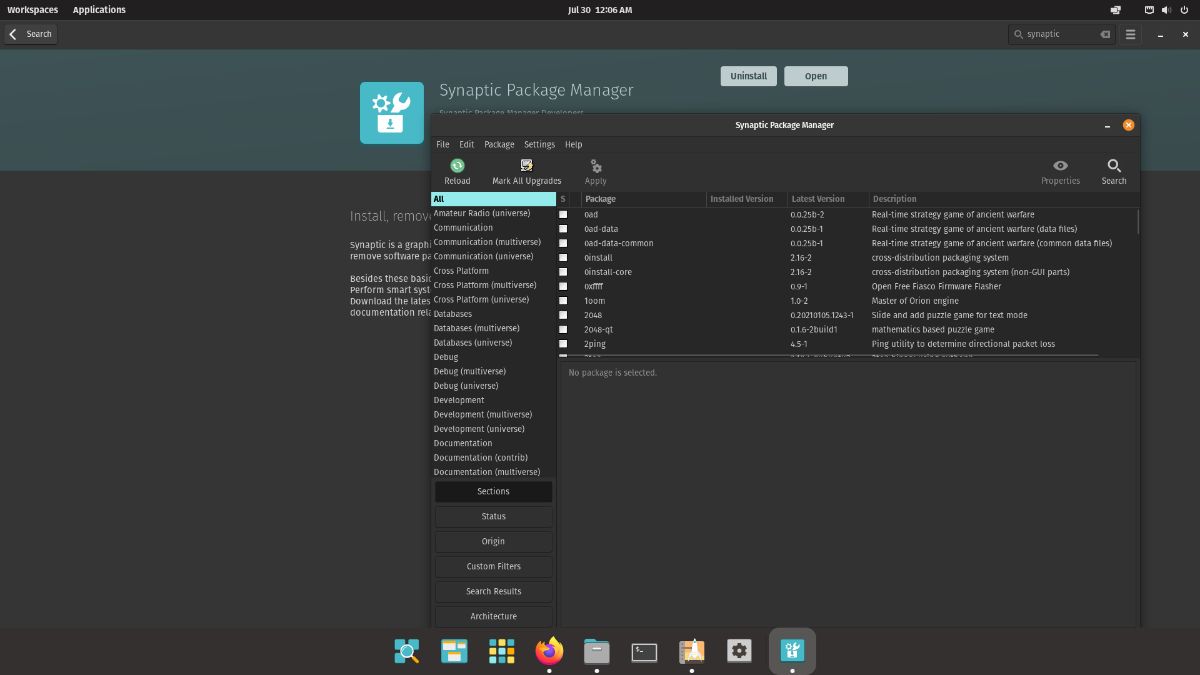Switch sidebar to Custom Filters view

click(493, 566)
